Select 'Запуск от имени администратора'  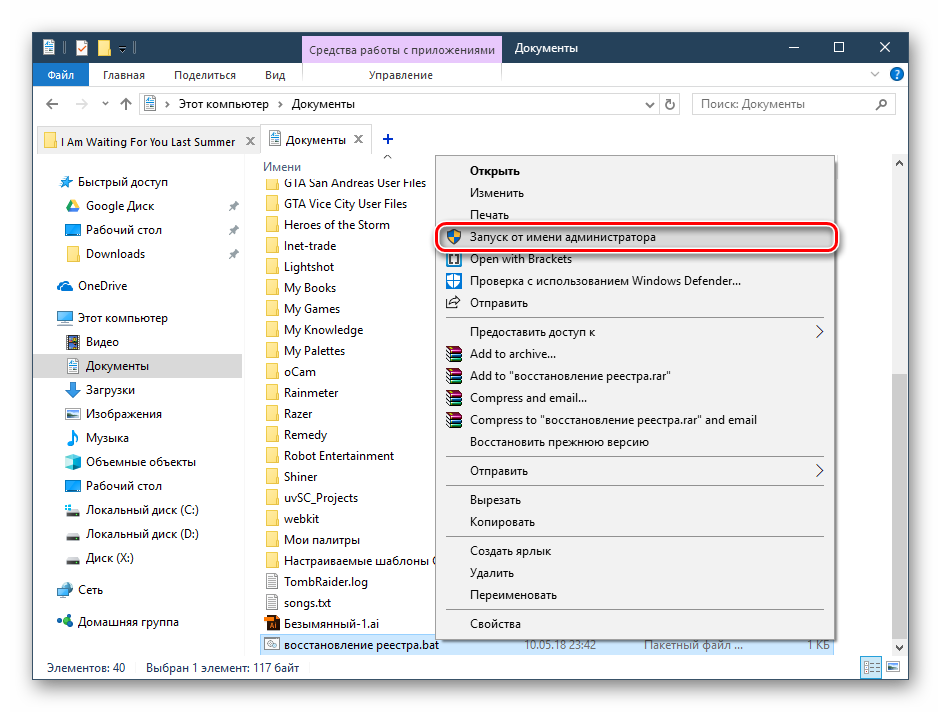(x=563, y=238)
